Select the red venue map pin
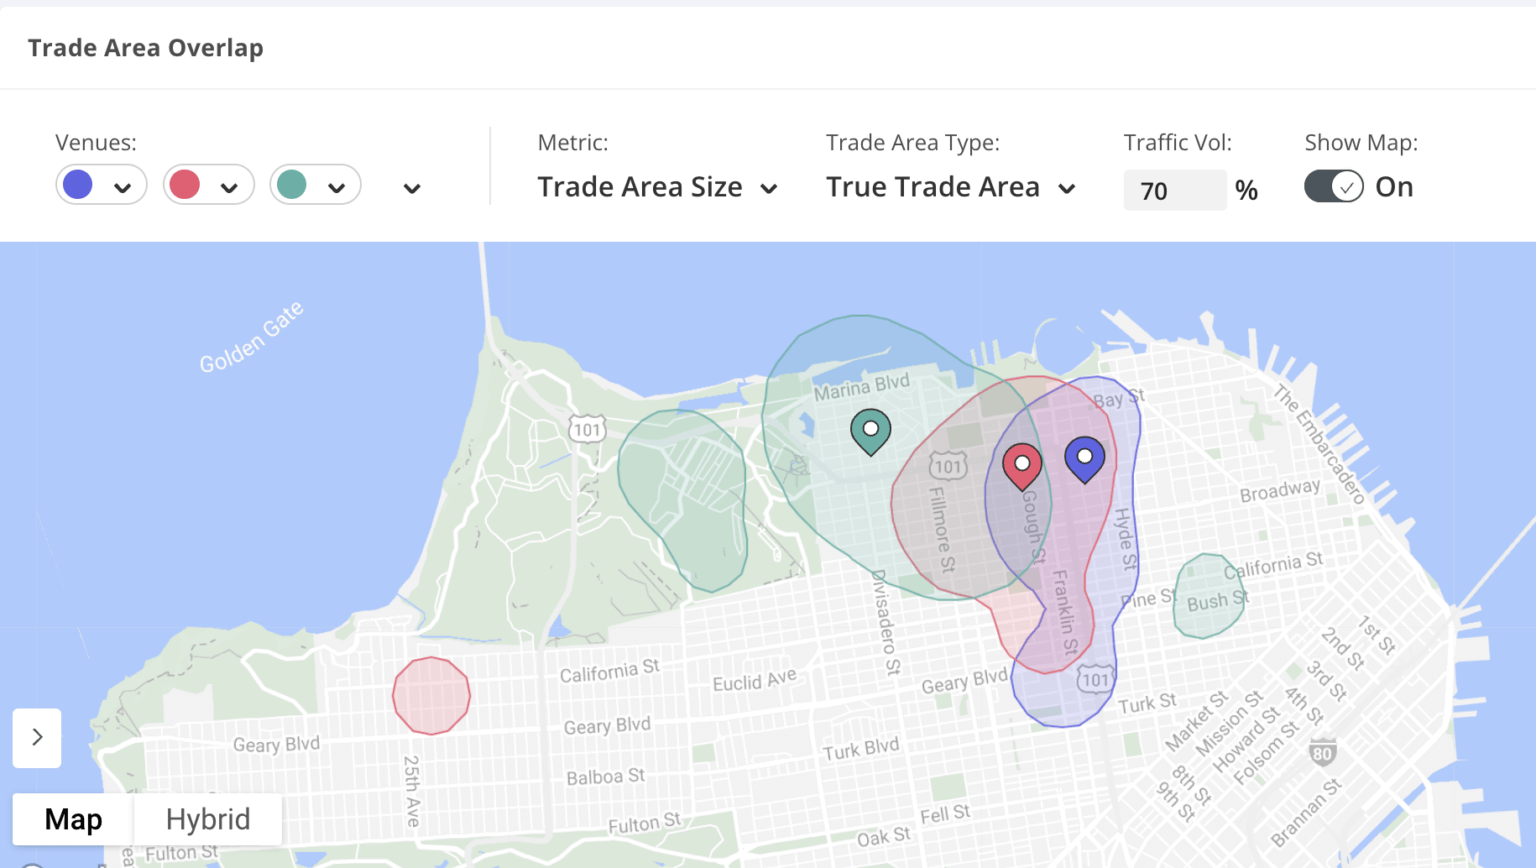This screenshot has width=1536, height=868. click(x=1022, y=463)
